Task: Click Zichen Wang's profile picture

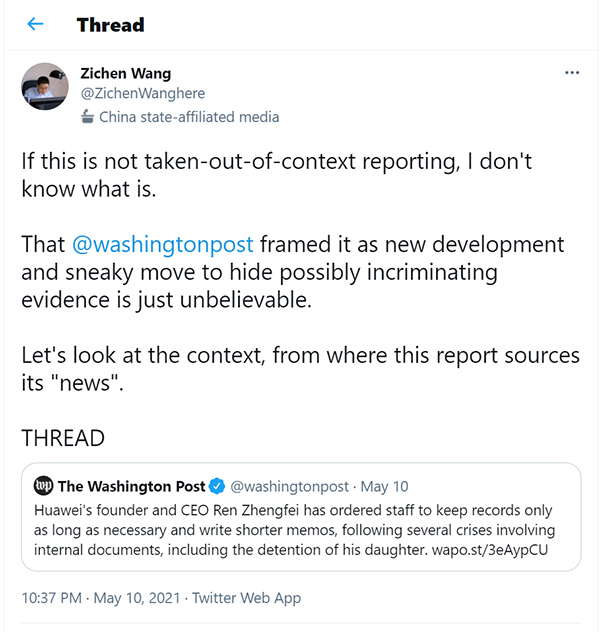Action: [x=45, y=87]
